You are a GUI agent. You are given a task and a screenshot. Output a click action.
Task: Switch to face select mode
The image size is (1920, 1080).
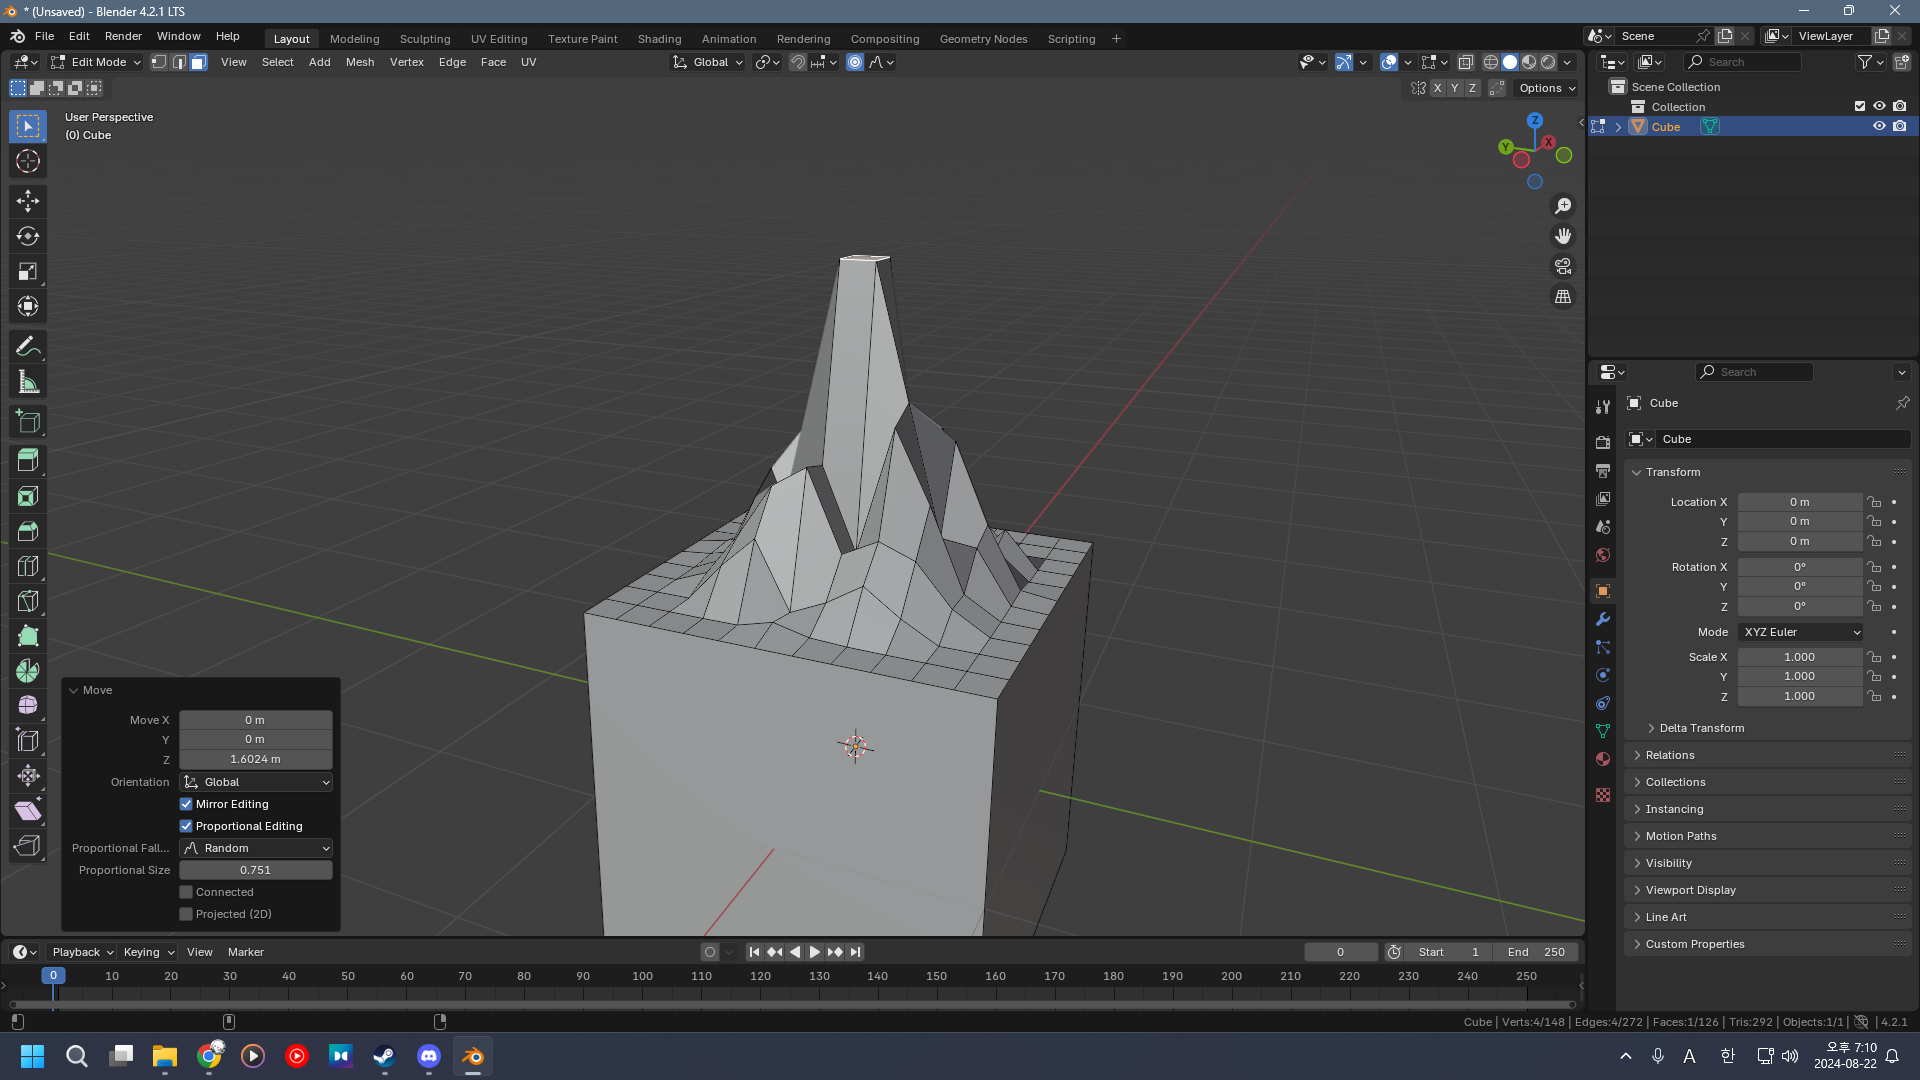coord(198,62)
